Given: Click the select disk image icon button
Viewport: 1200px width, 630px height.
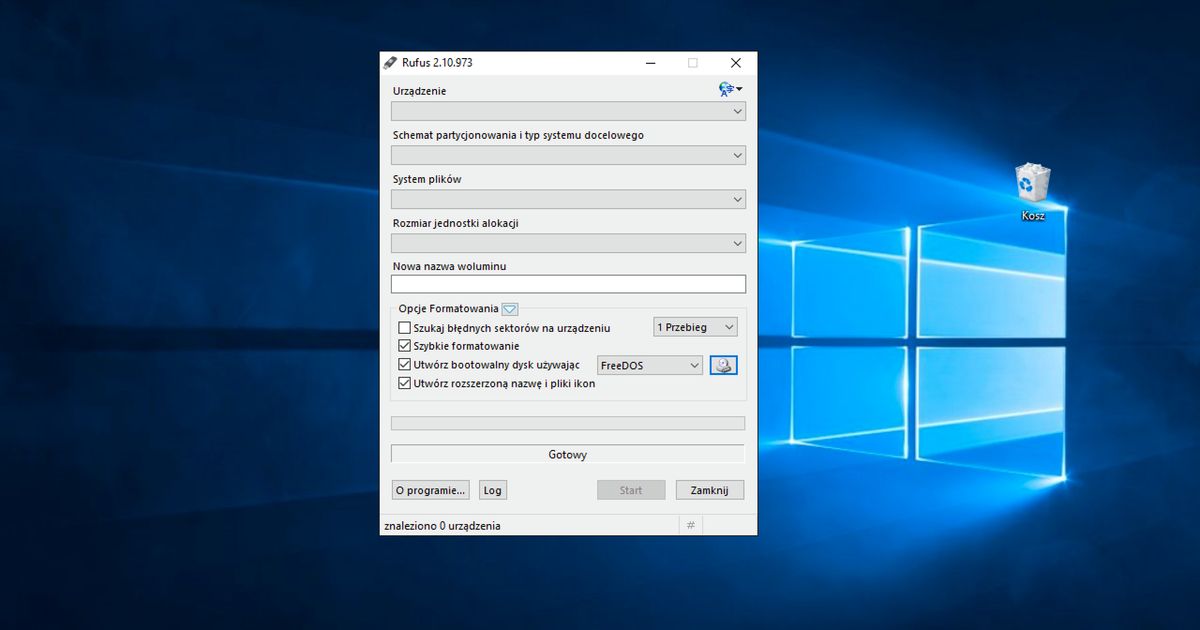Looking at the screenshot, I should point(724,366).
